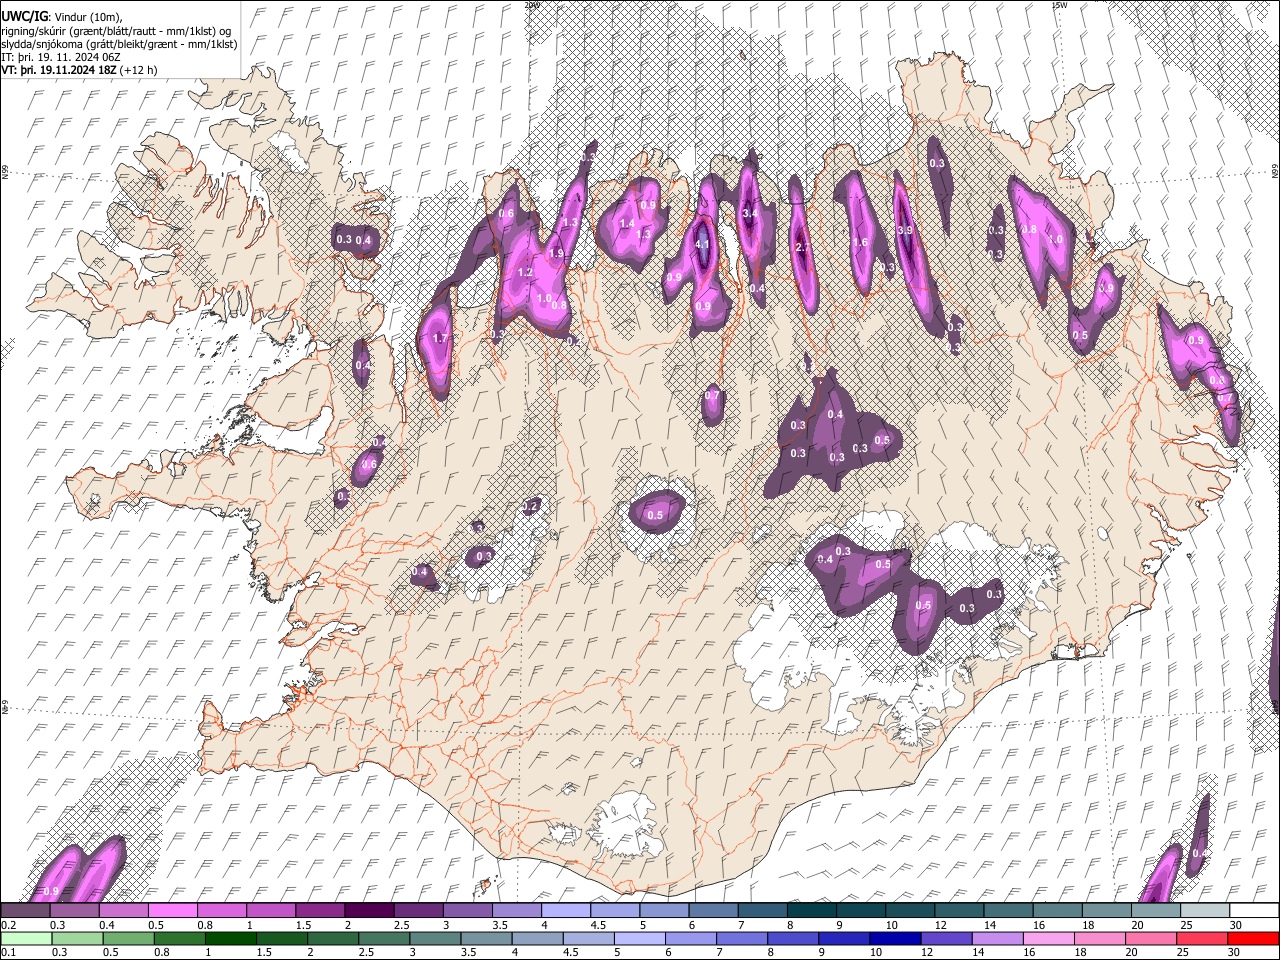Viewport: 1280px width, 960px height.
Task: Pick the light gray snow swatch between 25 and 30
Action: 1205,910
